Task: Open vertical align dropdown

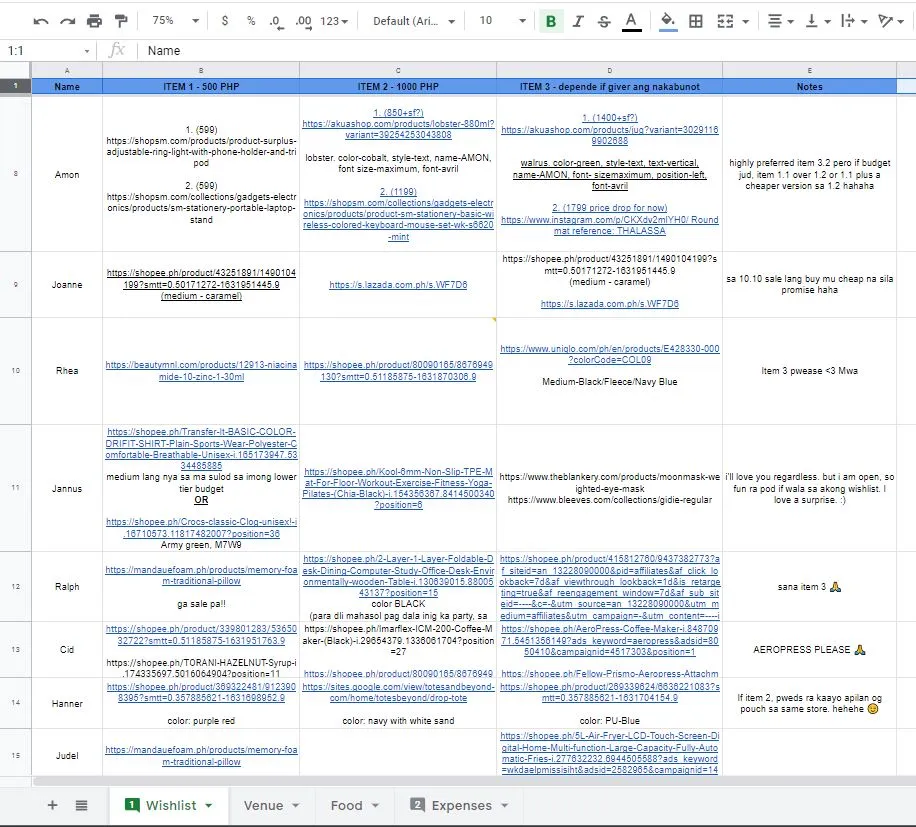Action: pyautogui.click(x=818, y=22)
